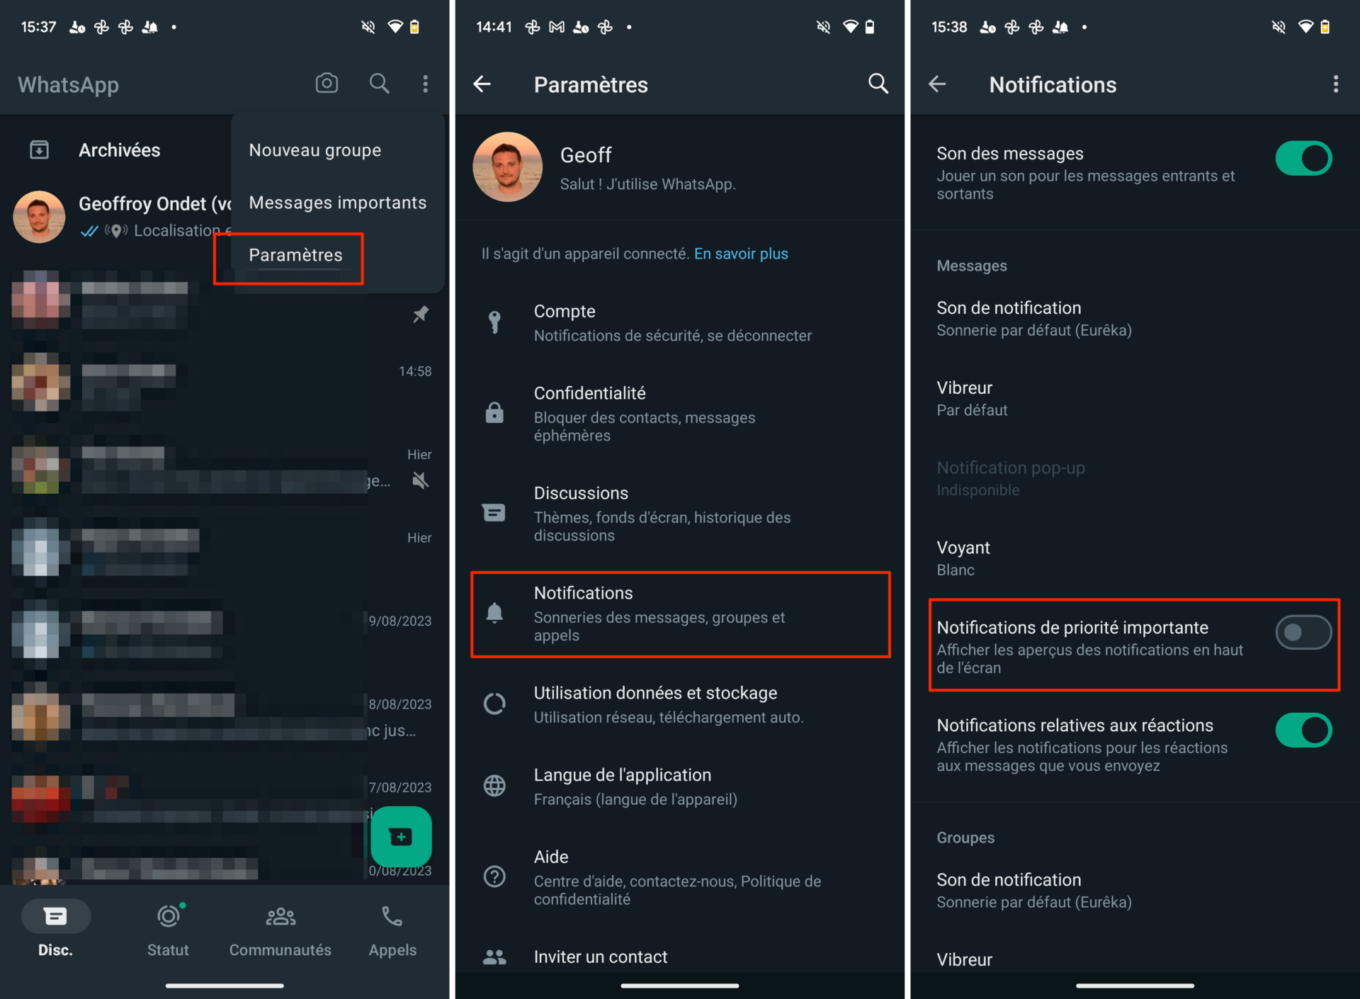Follow the En savoir plus link

tap(741, 254)
